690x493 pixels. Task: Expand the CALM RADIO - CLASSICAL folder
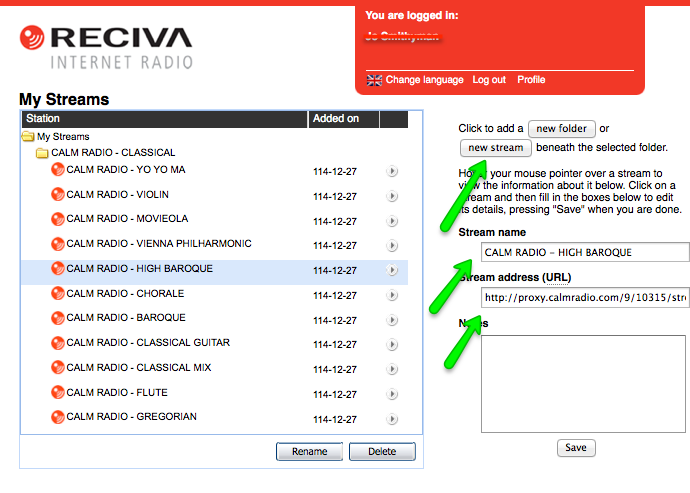coord(42,153)
